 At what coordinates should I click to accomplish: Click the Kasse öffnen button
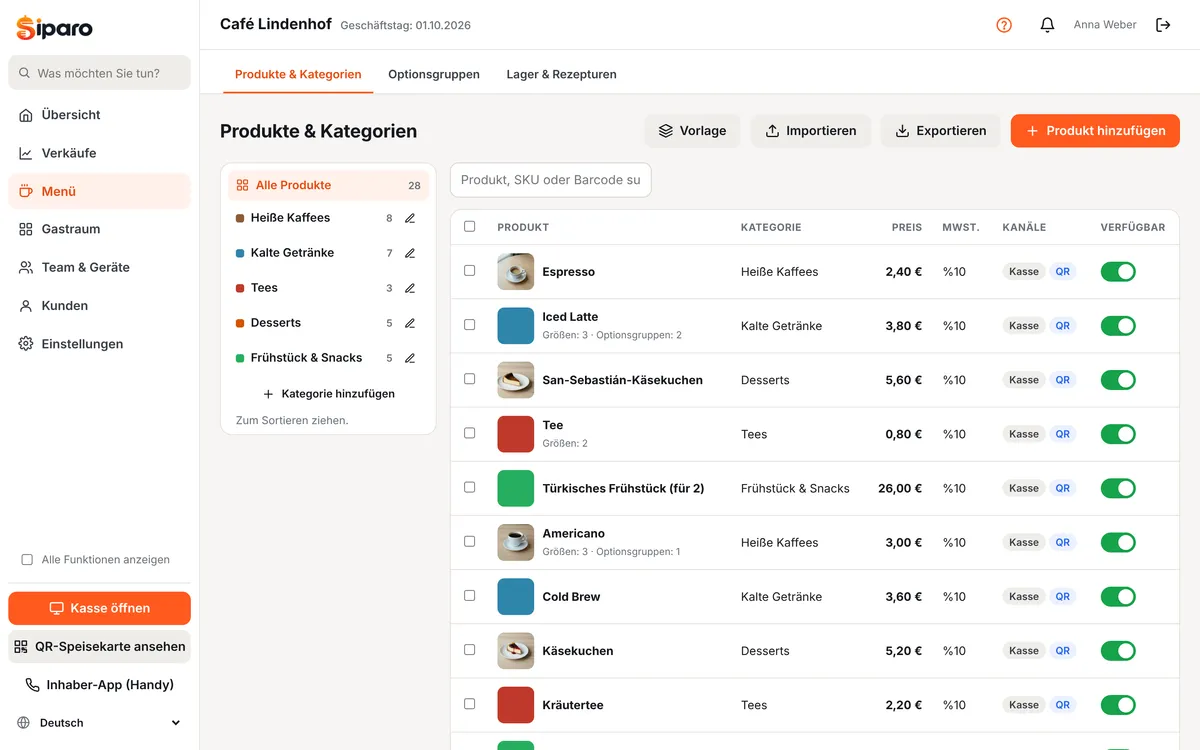99,608
